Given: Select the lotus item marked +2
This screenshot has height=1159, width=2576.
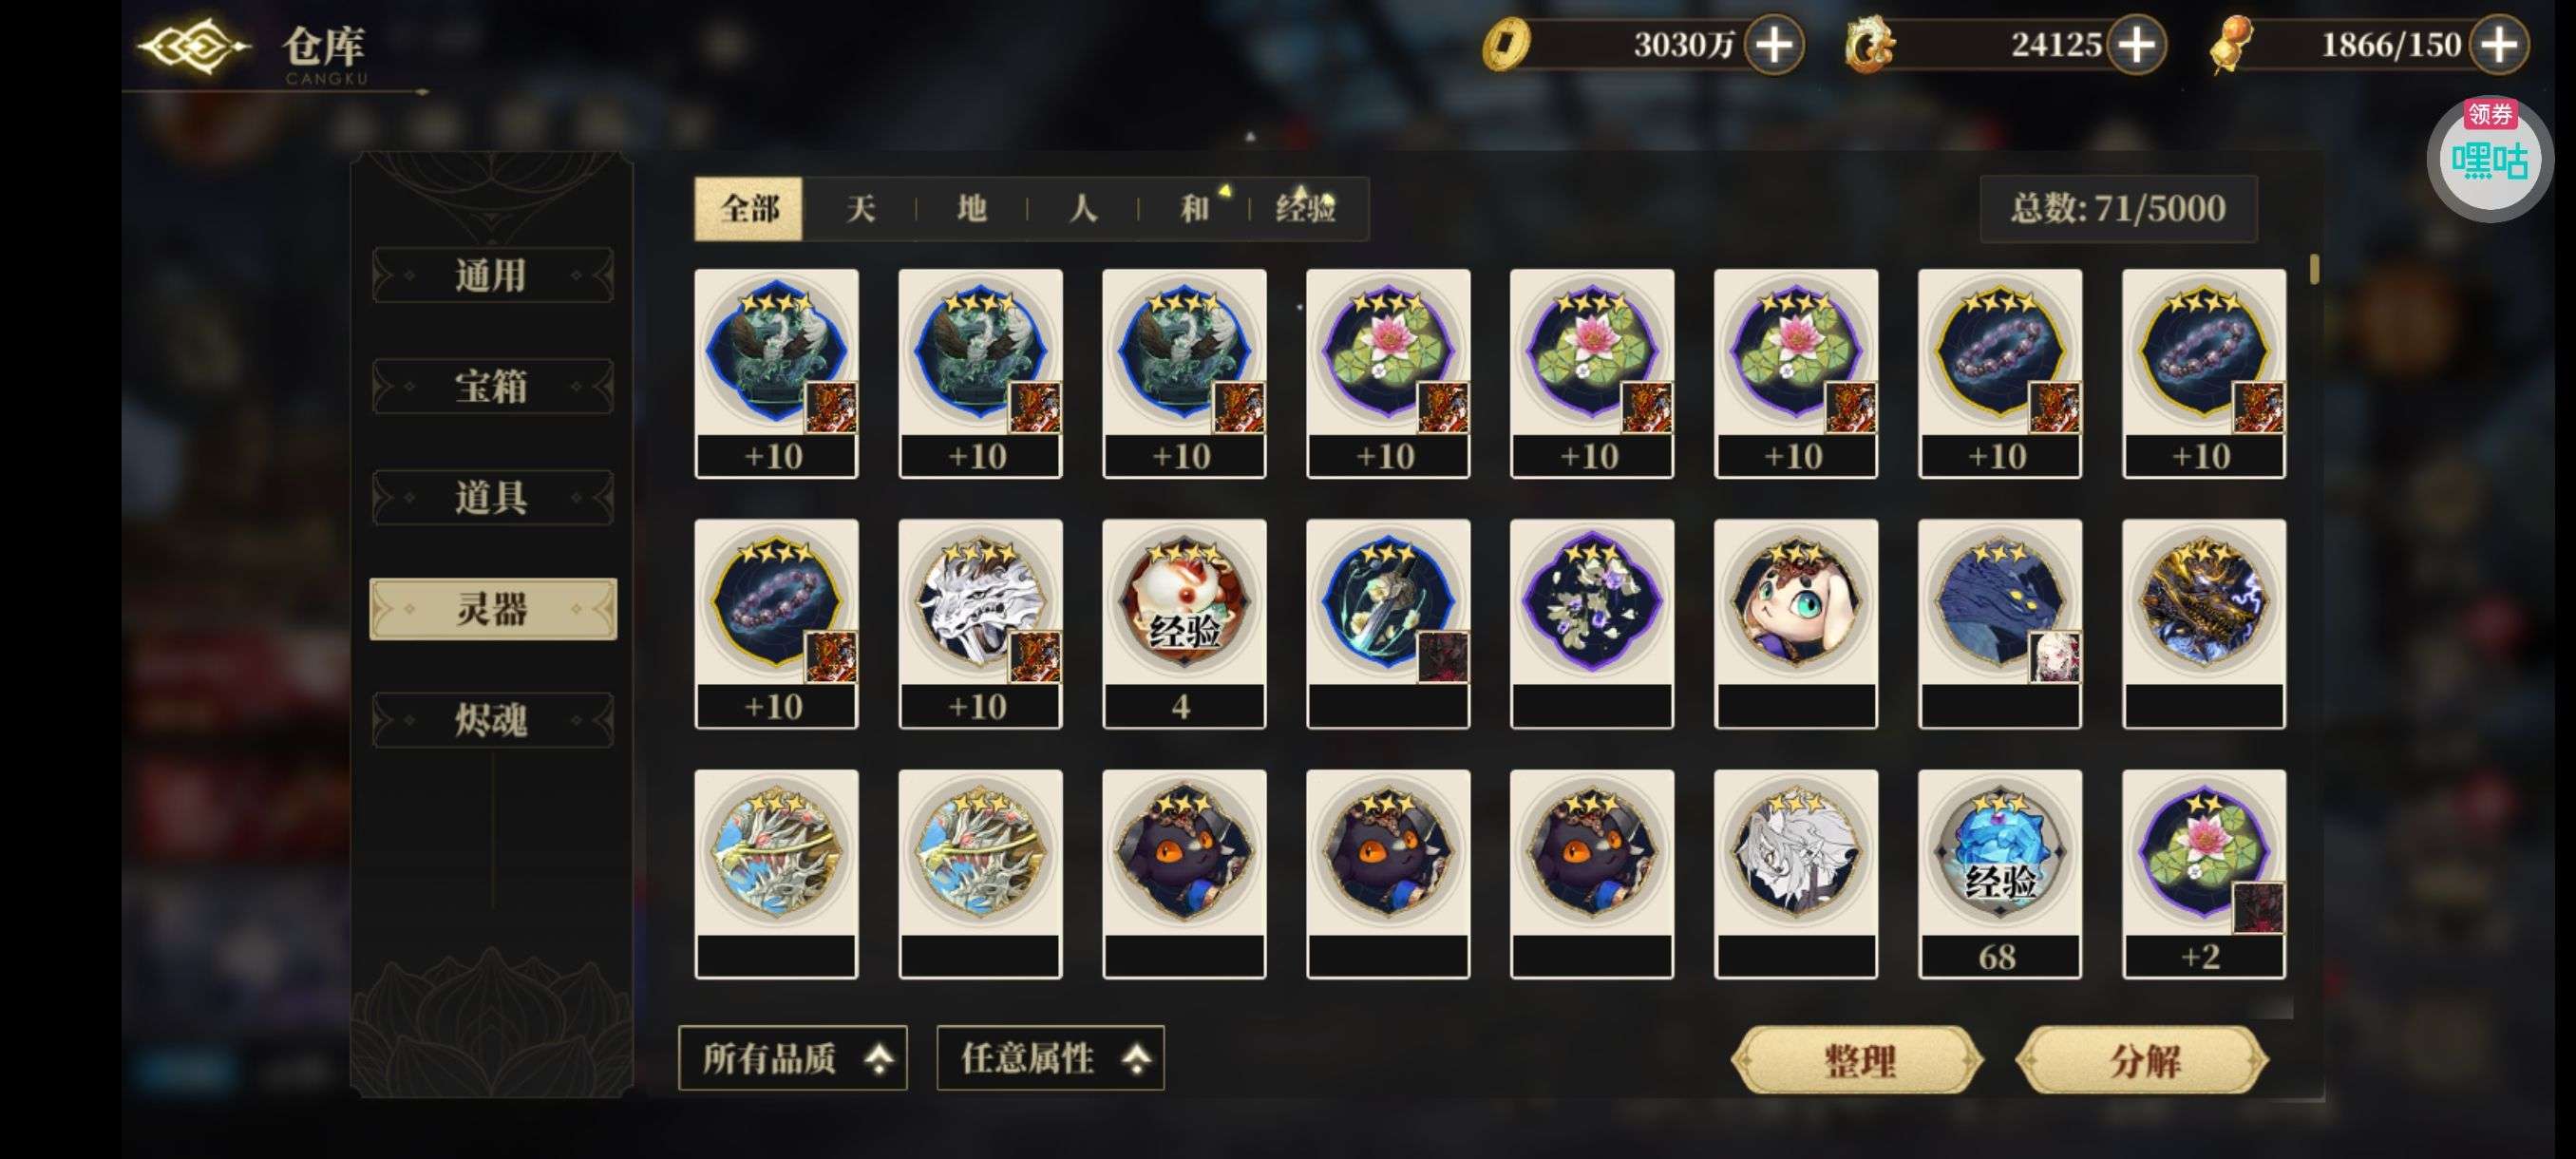Looking at the screenshot, I should click(2203, 873).
